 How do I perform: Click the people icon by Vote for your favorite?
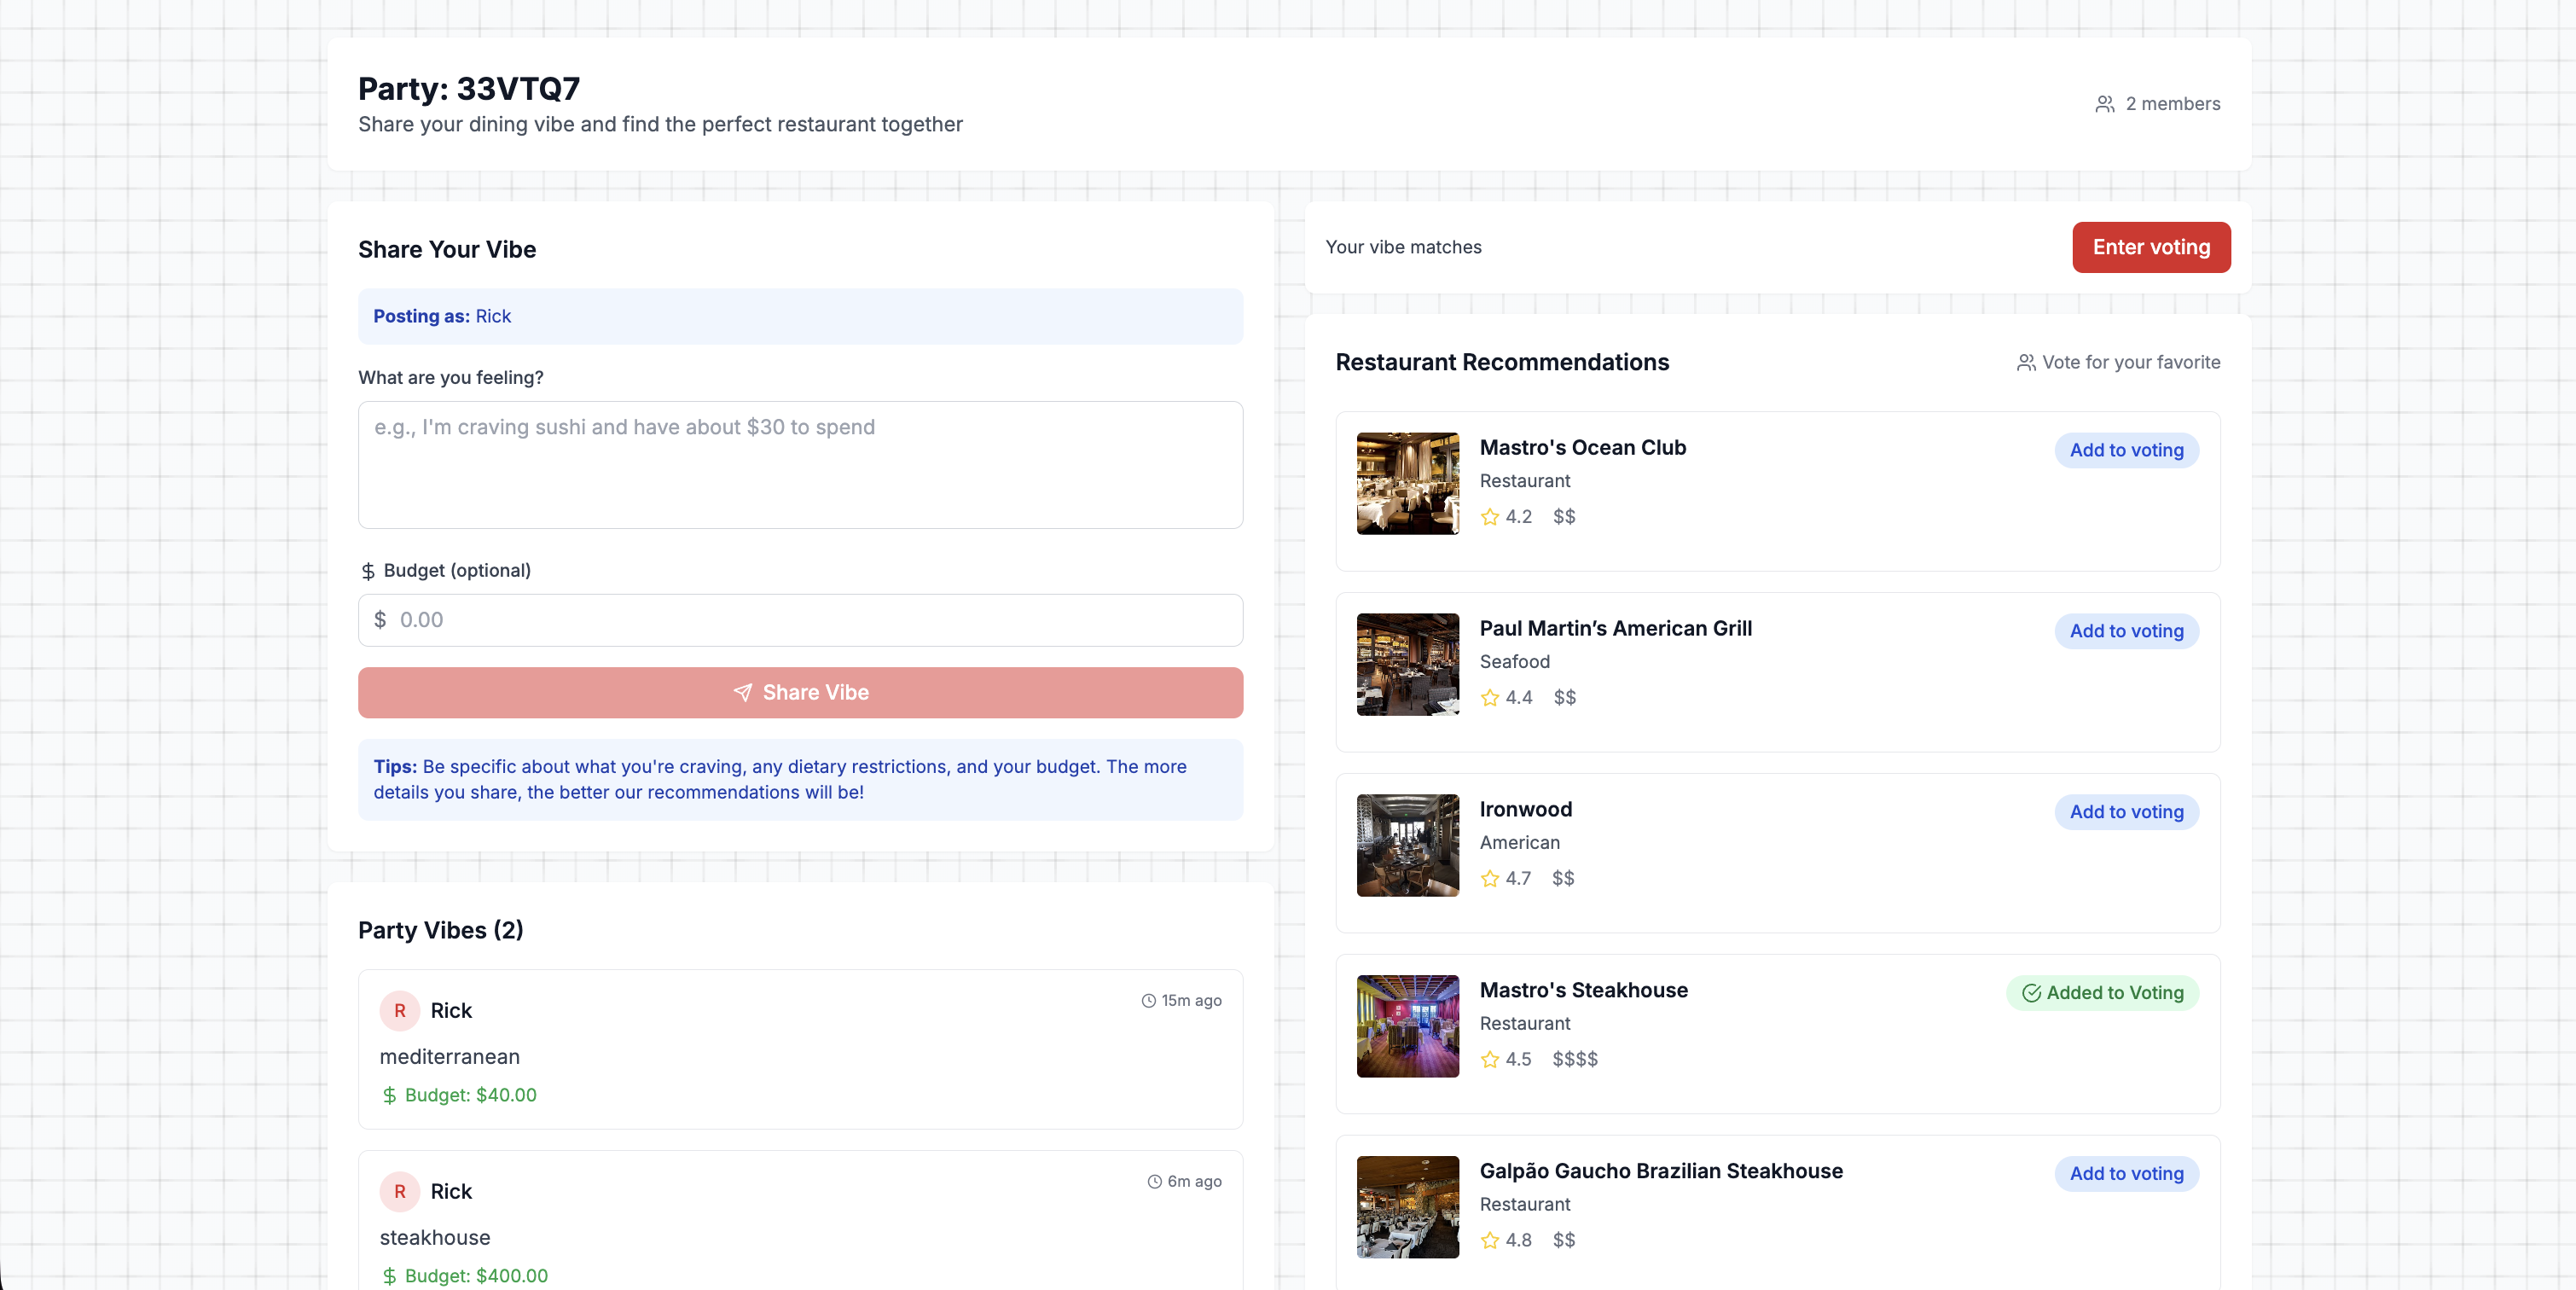click(x=2025, y=363)
